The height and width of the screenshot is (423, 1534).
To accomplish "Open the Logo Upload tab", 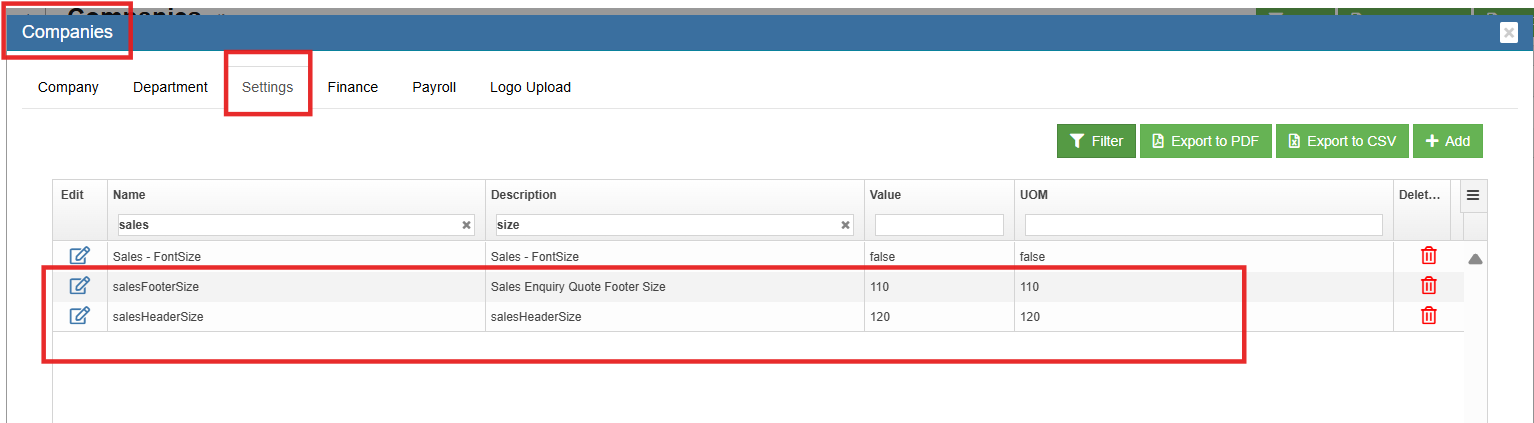I will 530,87.
